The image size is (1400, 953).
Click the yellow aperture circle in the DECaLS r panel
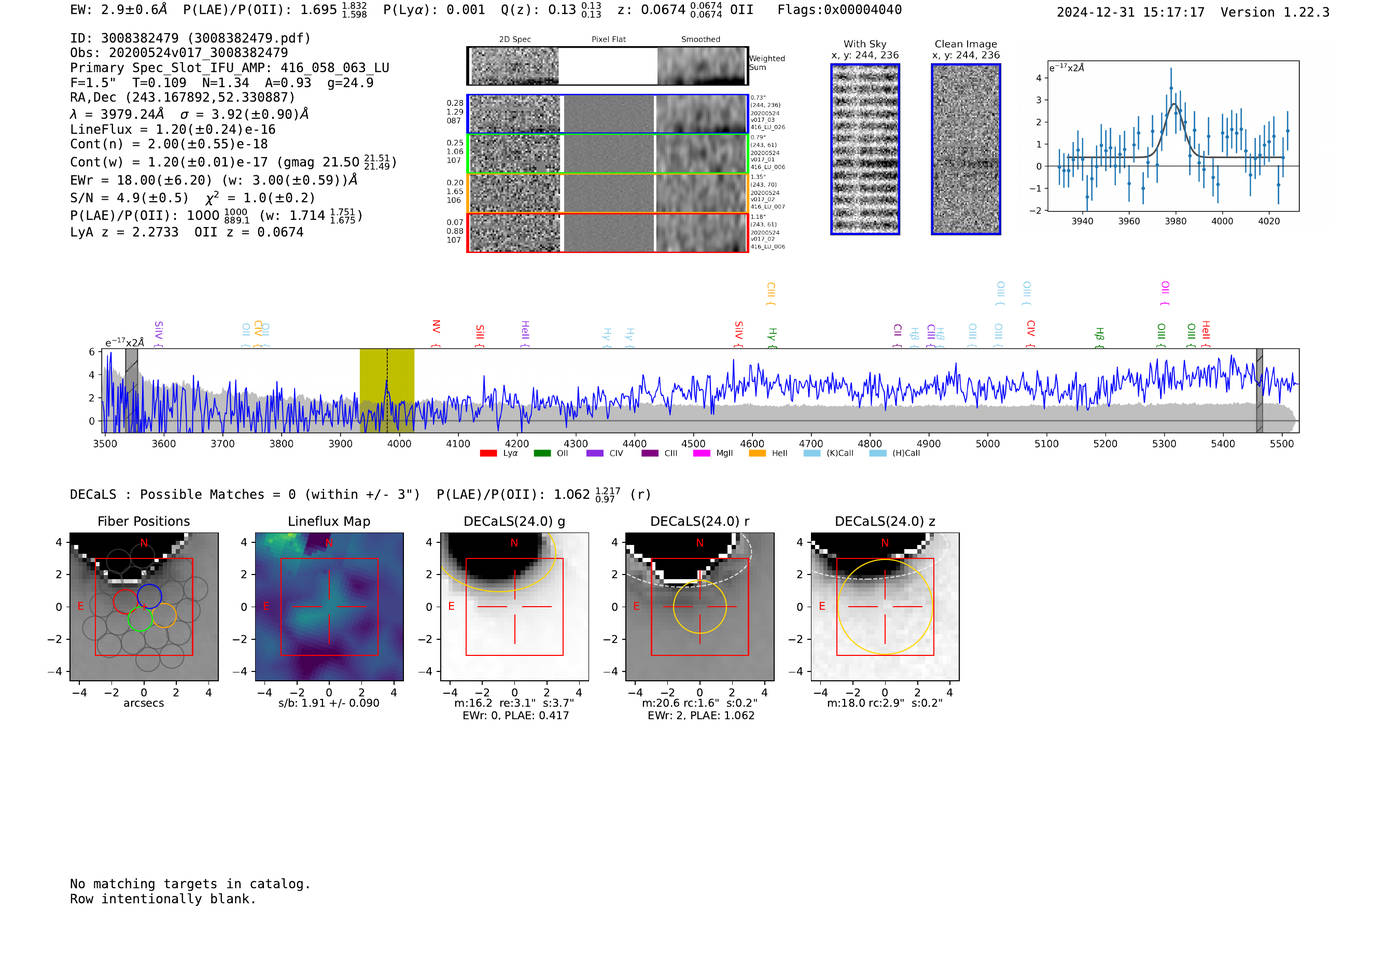click(x=700, y=607)
